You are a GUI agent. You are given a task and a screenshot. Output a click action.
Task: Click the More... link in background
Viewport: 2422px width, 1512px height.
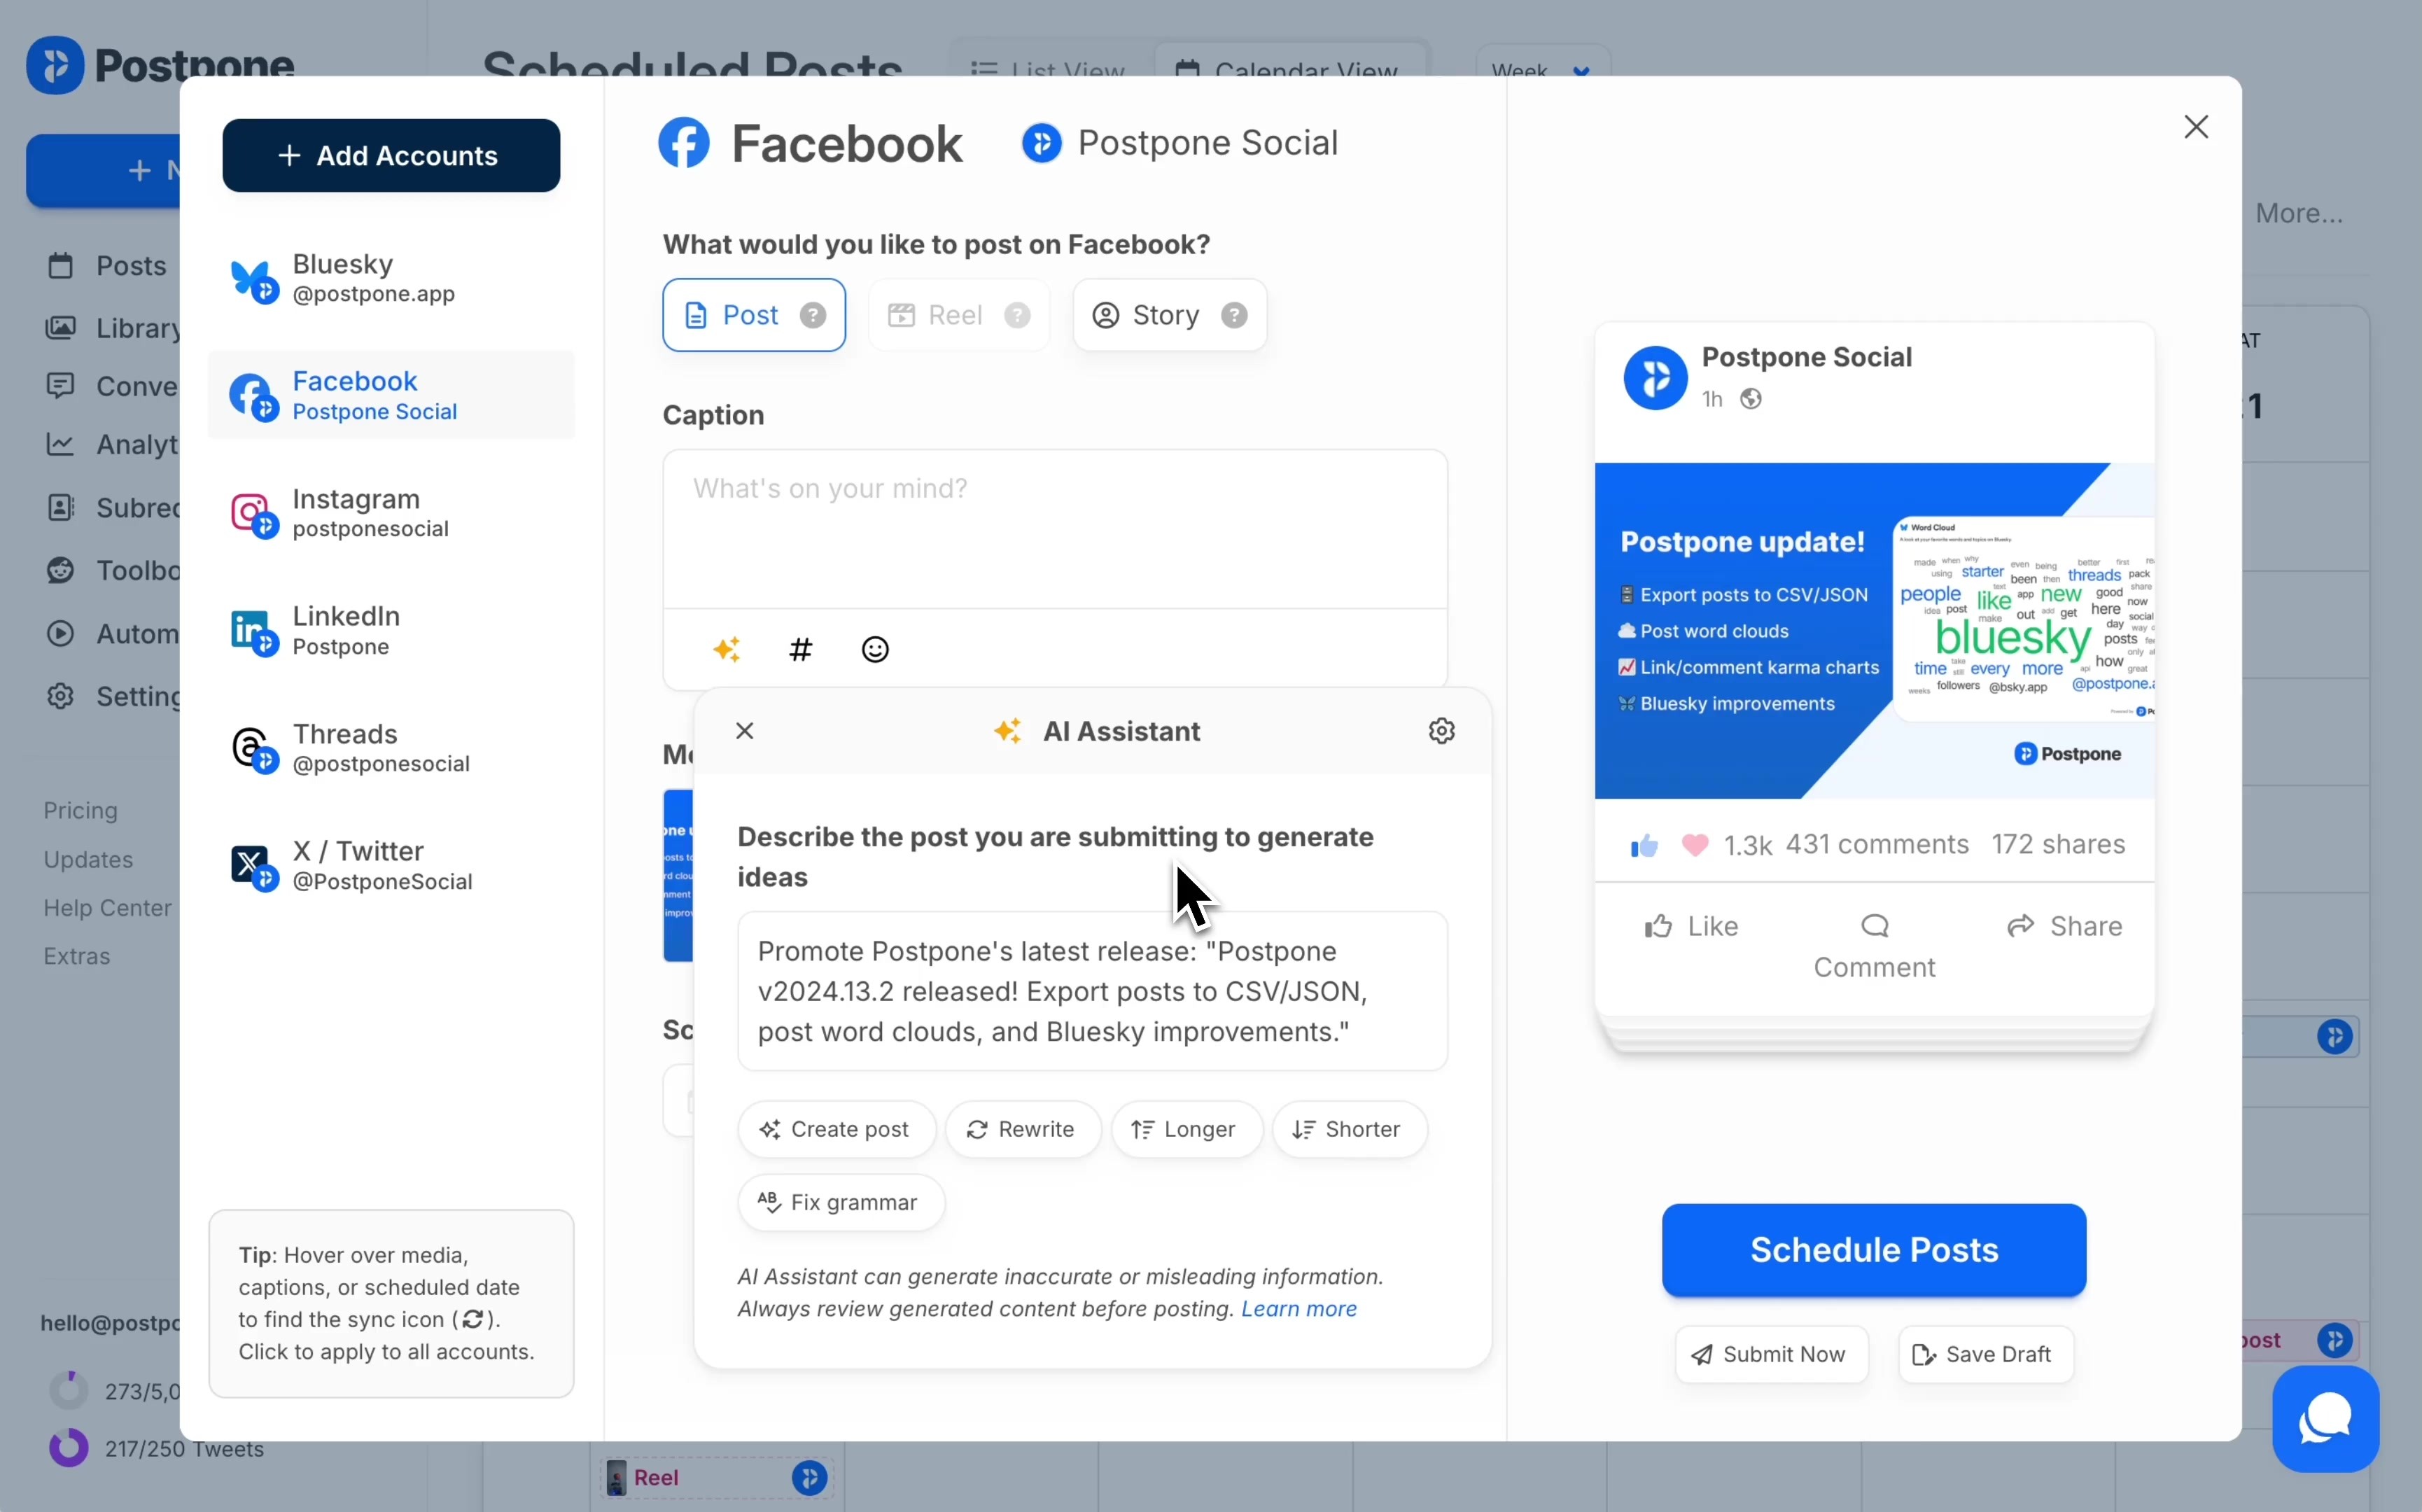pyautogui.click(x=2298, y=213)
